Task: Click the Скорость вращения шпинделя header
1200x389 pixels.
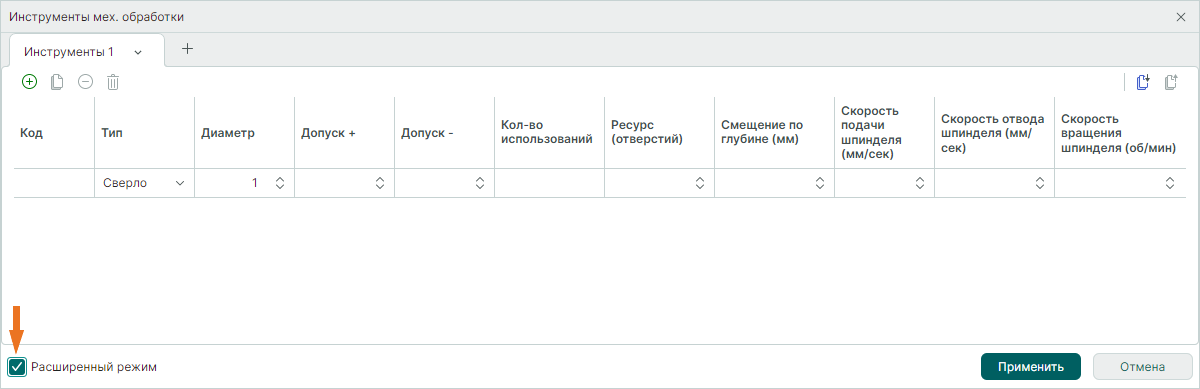Action: tap(1120, 133)
